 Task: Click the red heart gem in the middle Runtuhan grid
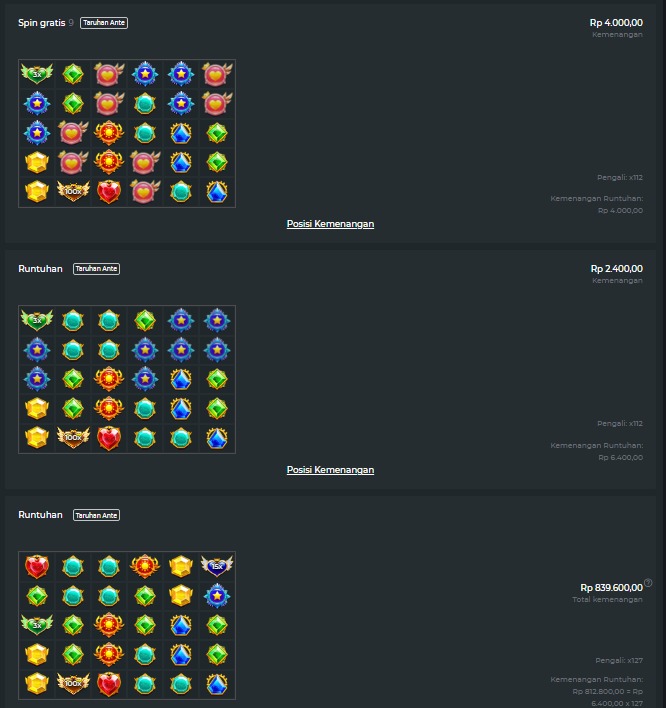click(109, 438)
